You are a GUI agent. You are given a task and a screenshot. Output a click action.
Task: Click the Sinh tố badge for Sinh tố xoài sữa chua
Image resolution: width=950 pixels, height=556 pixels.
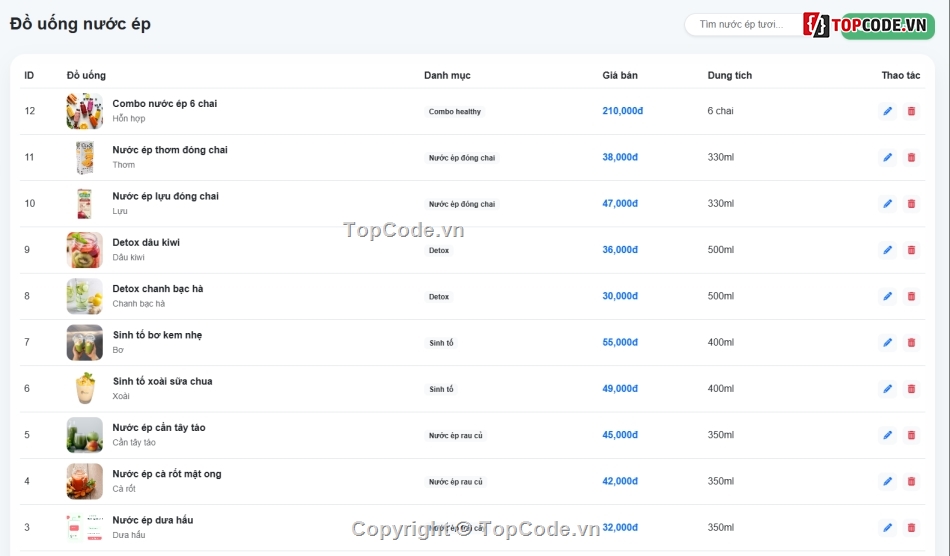[441, 389]
